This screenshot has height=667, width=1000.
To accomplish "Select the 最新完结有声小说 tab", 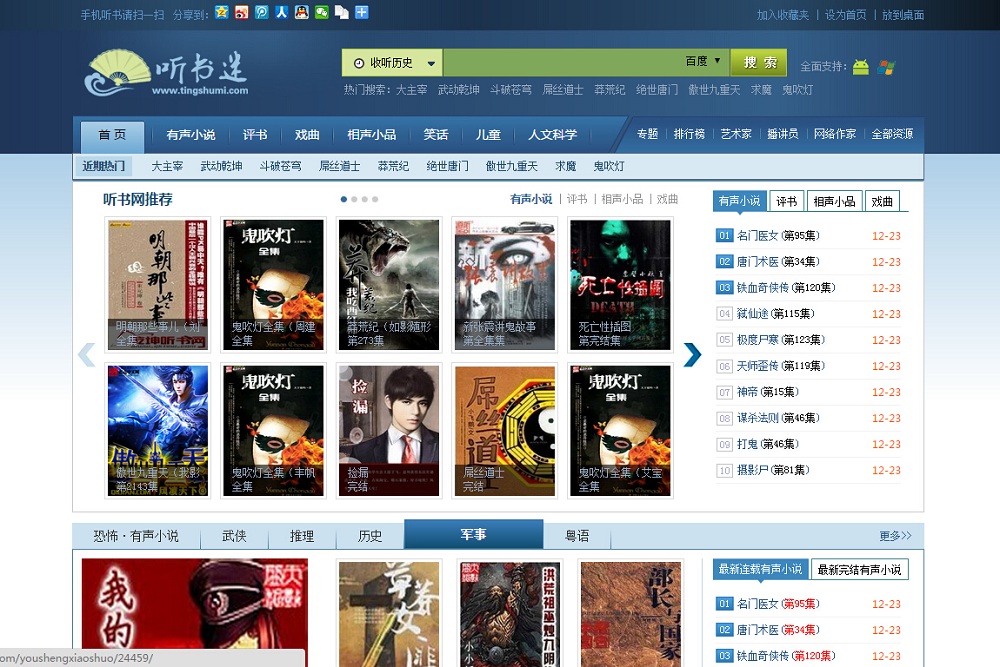I will click(859, 569).
